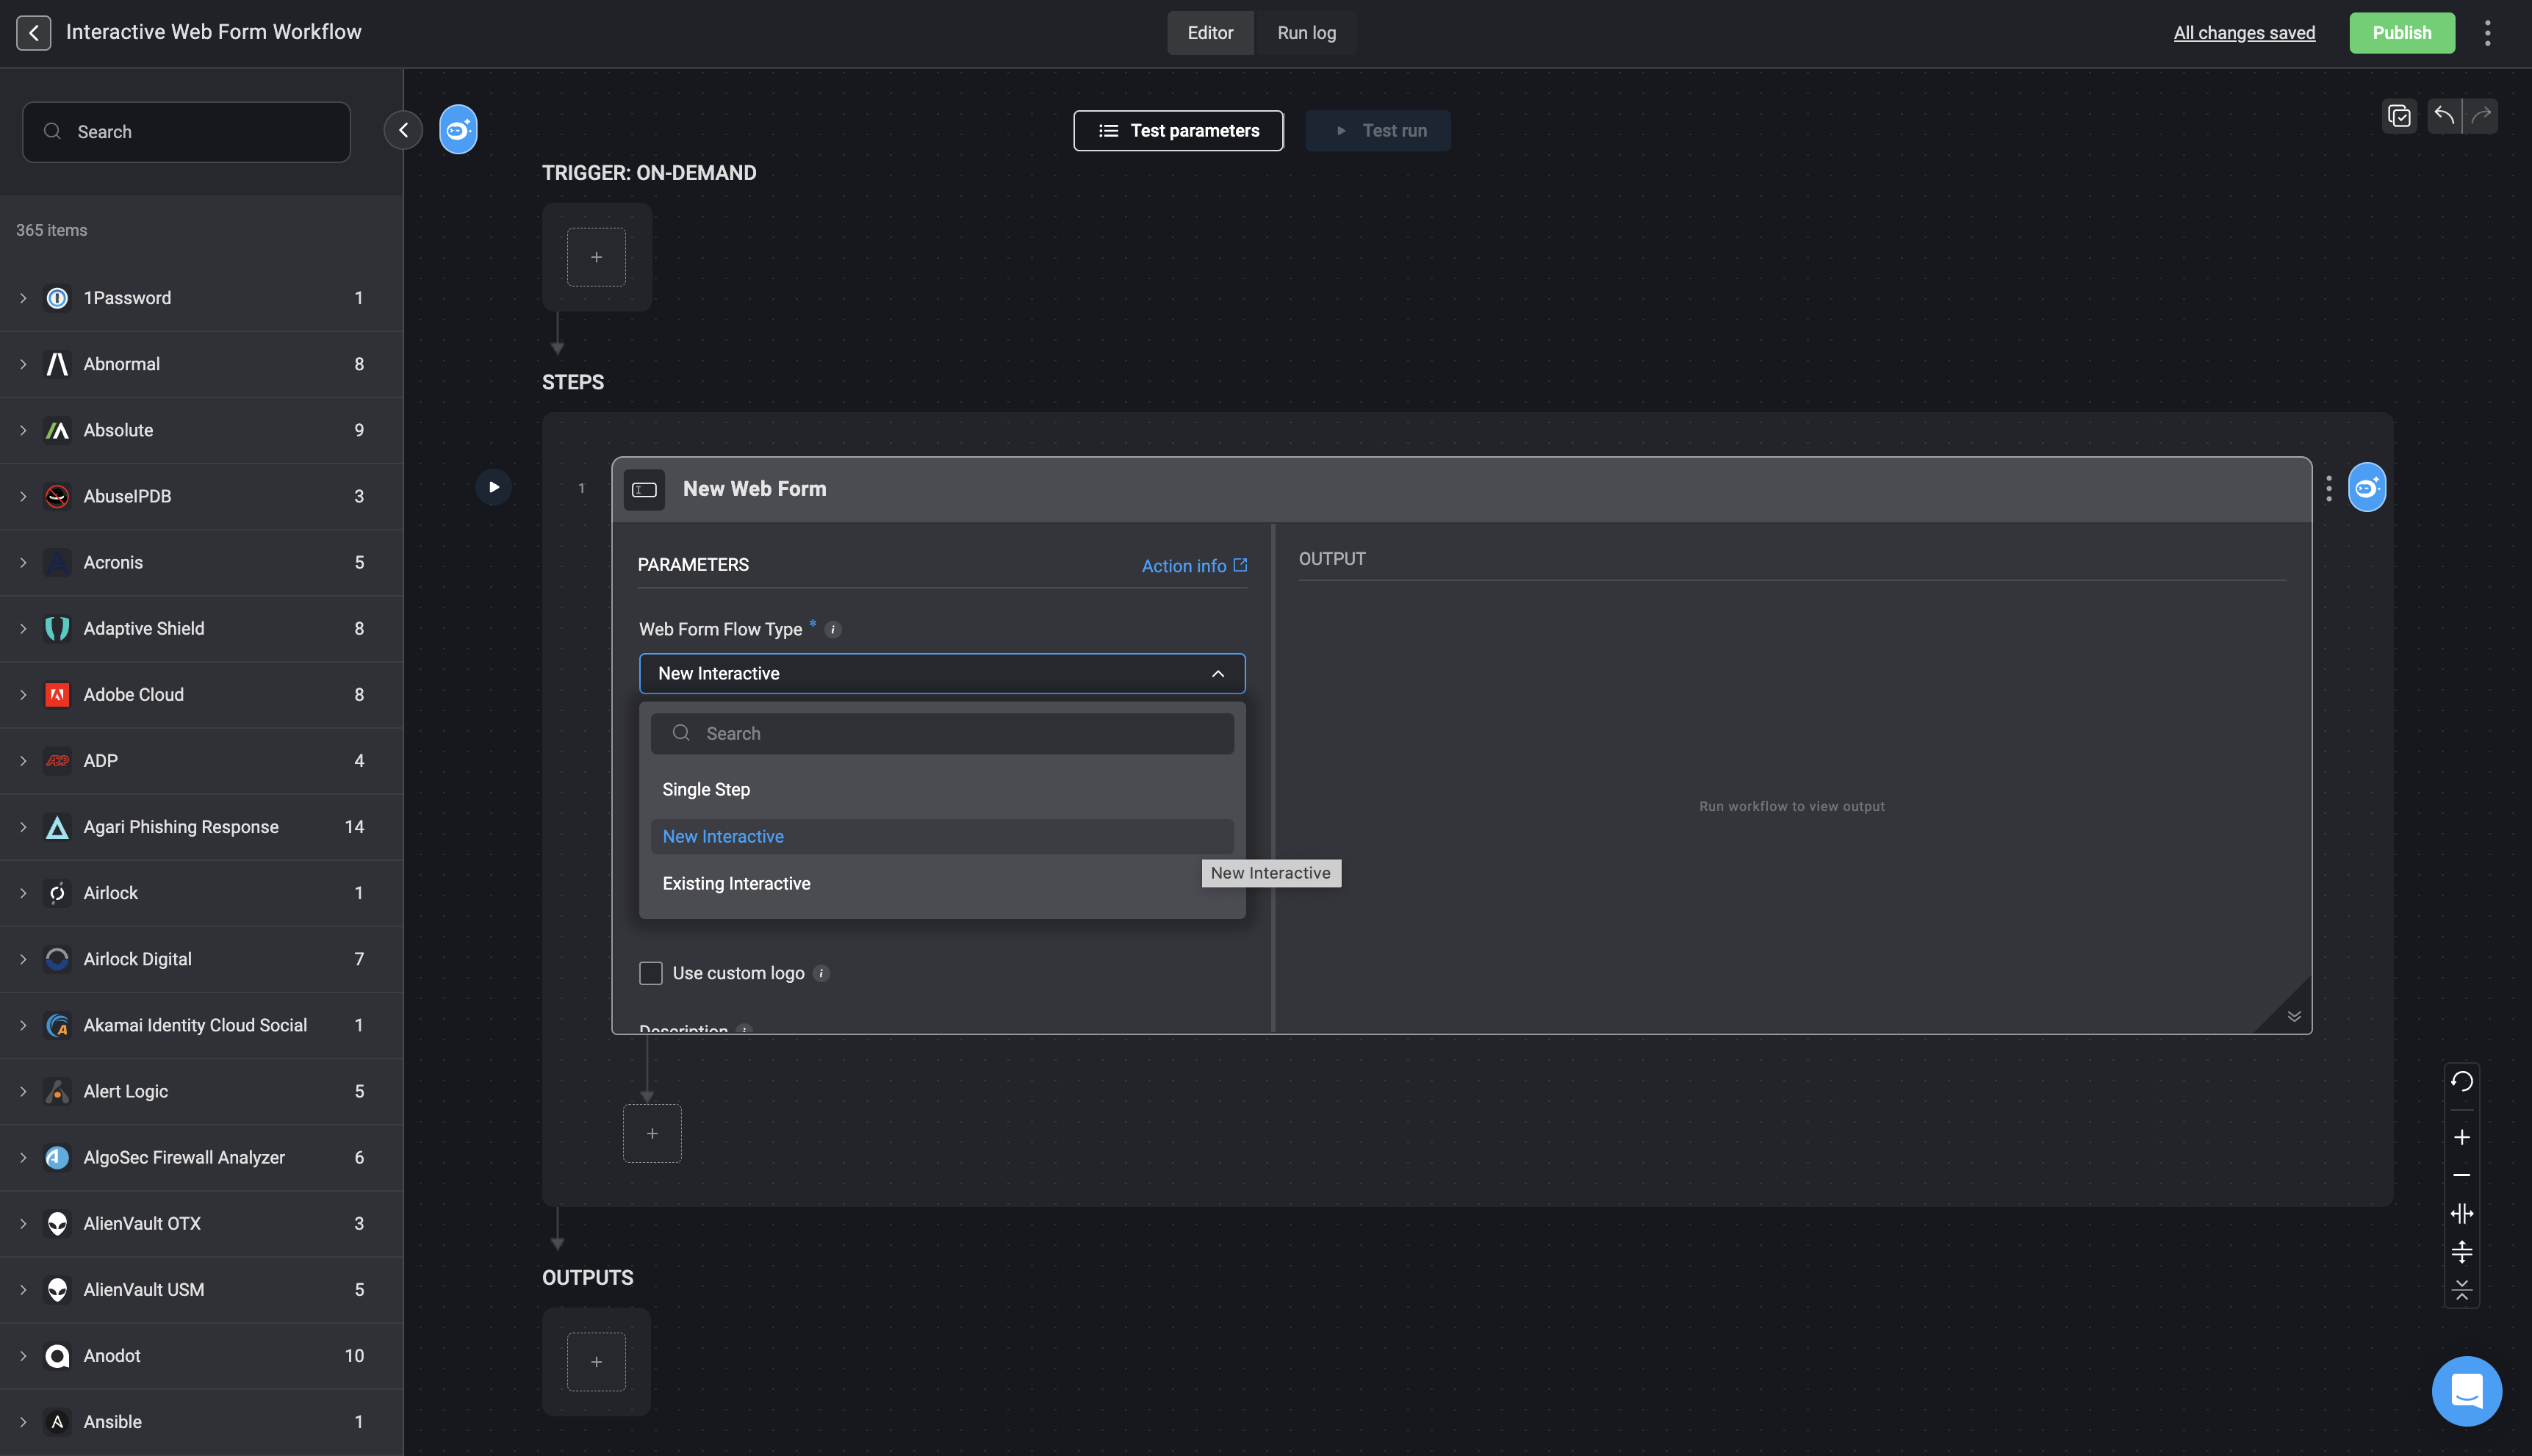This screenshot has height=1456, width=2532.
Task: Click the Publish button
Action: click(x=2401, y=33)
